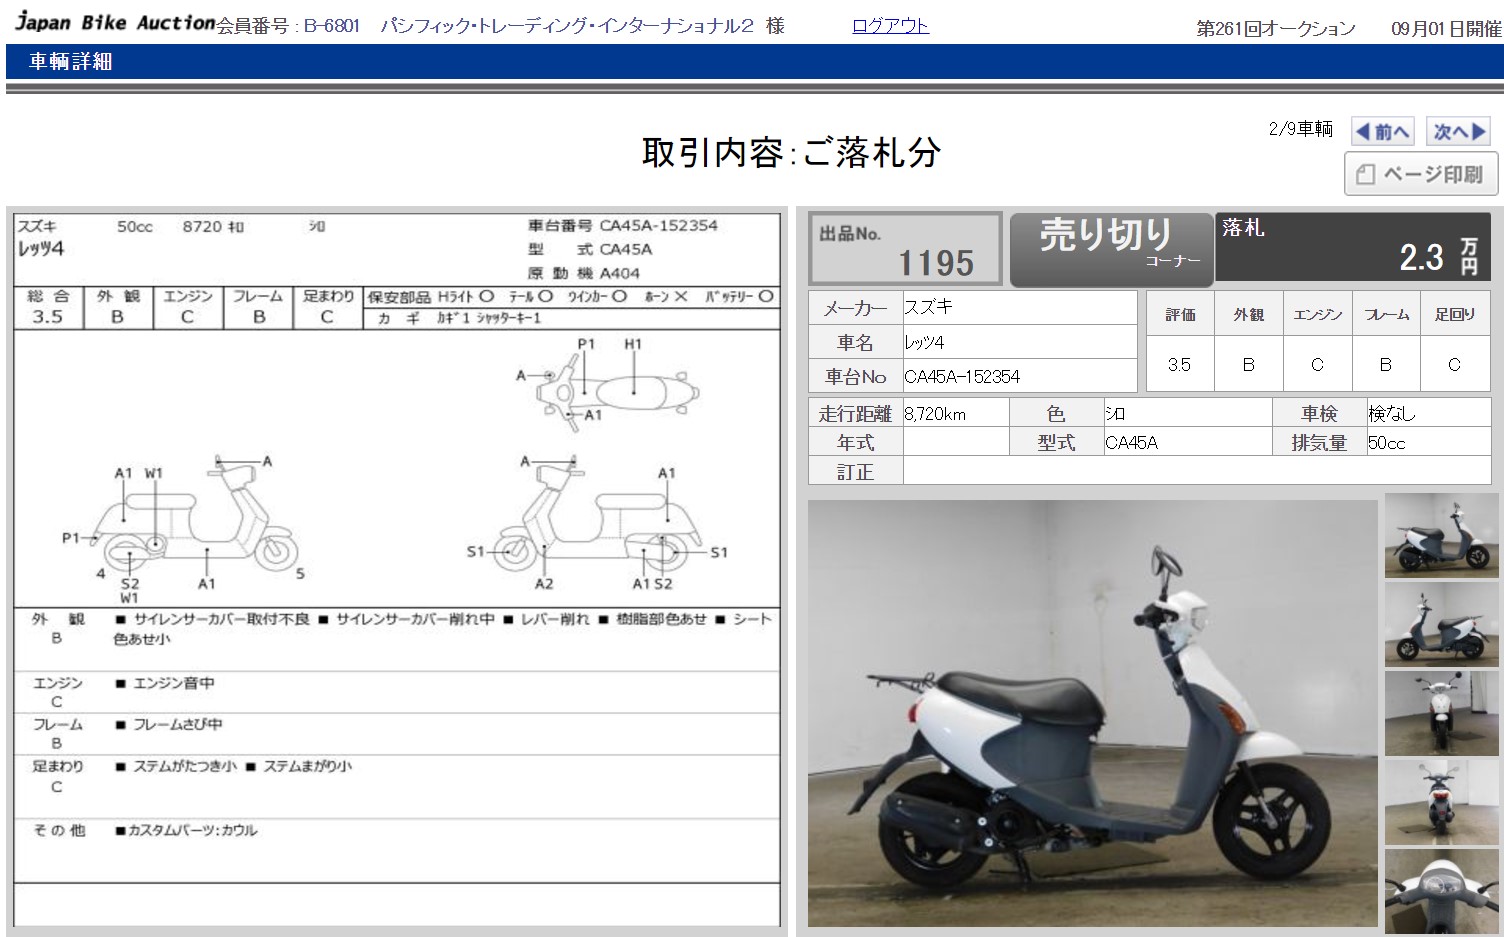This screenshot has width=1504, height=937.
Task: Click 原動機 A404 on inspection sheet
Action: 584,273
